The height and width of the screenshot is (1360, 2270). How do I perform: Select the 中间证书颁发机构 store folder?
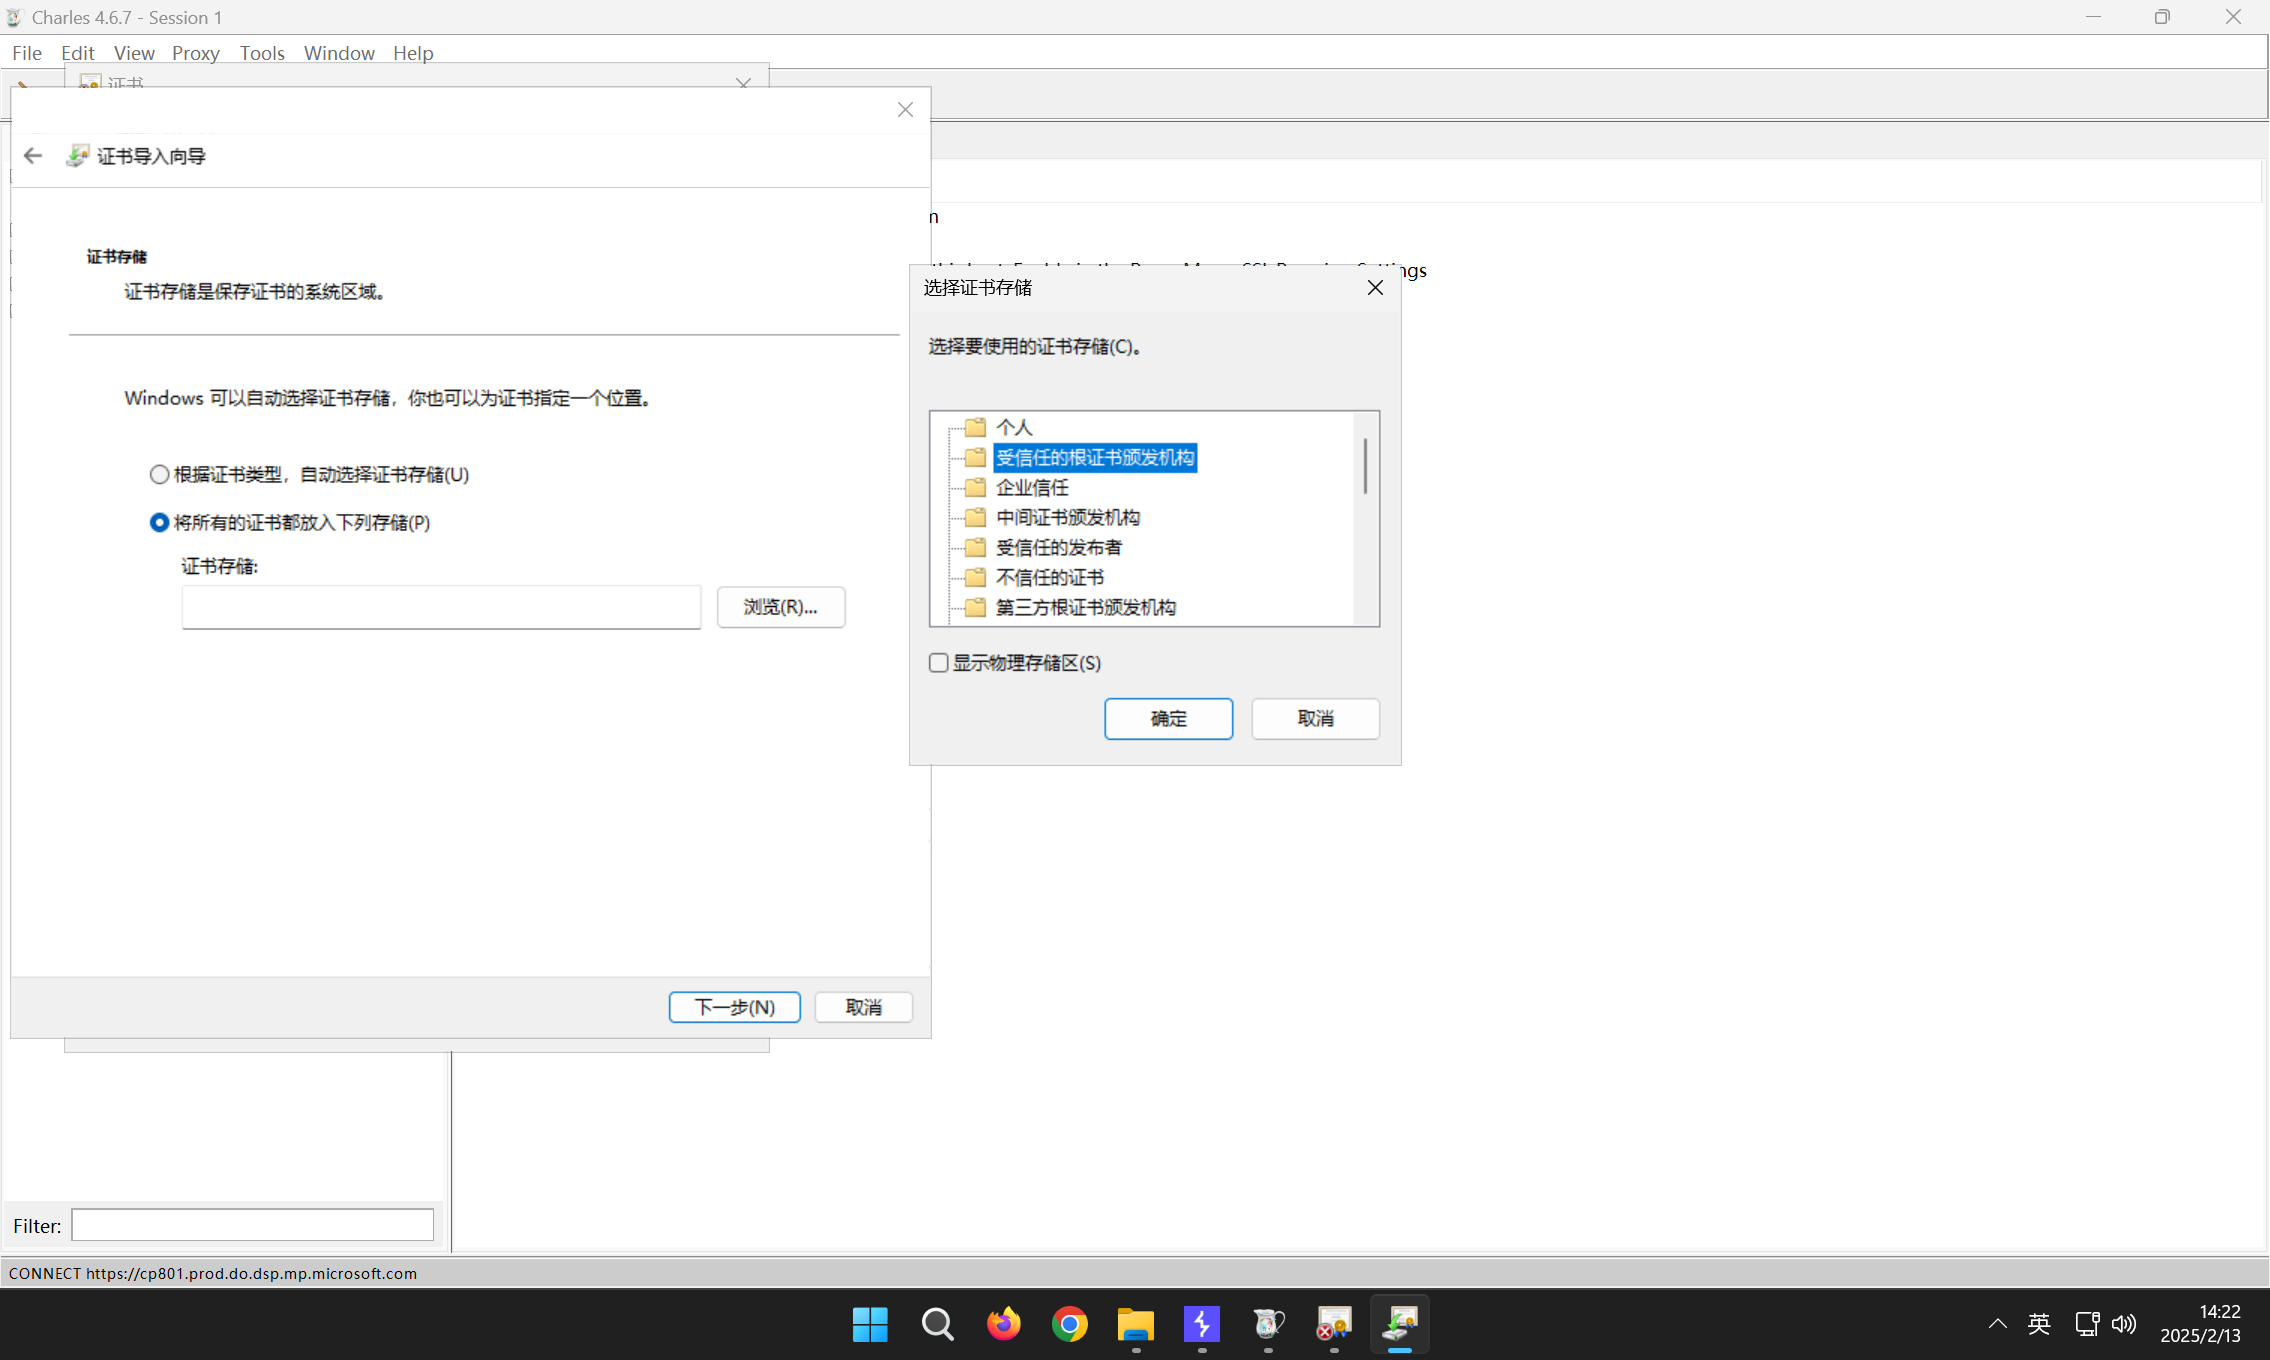[x=1067, y=518]
